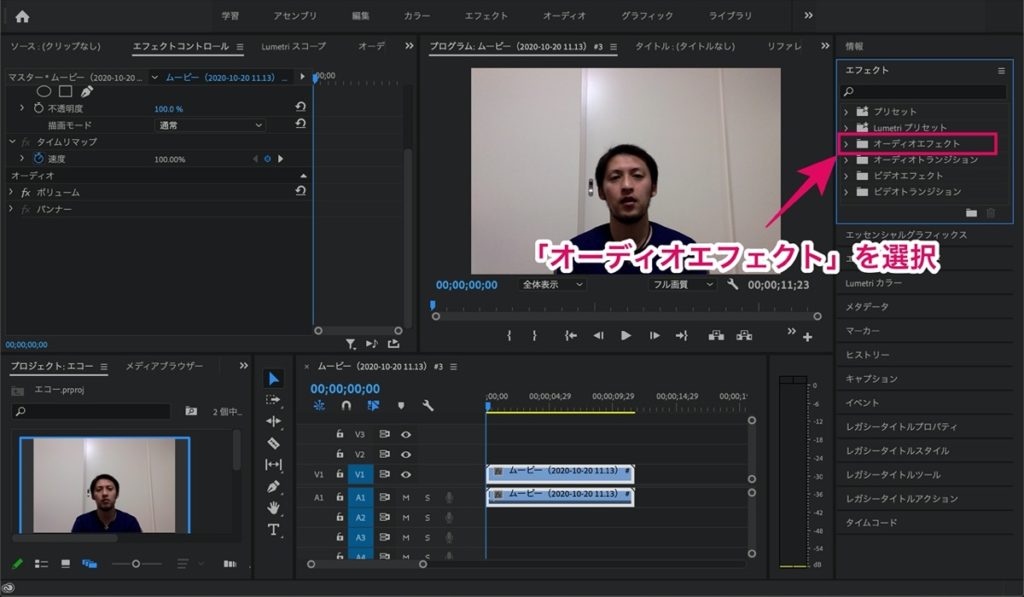The height and width of the screenshot is (597, 1024).
Task: Collapse the タイムリマップ section
Action: click(x=12, y=141)
